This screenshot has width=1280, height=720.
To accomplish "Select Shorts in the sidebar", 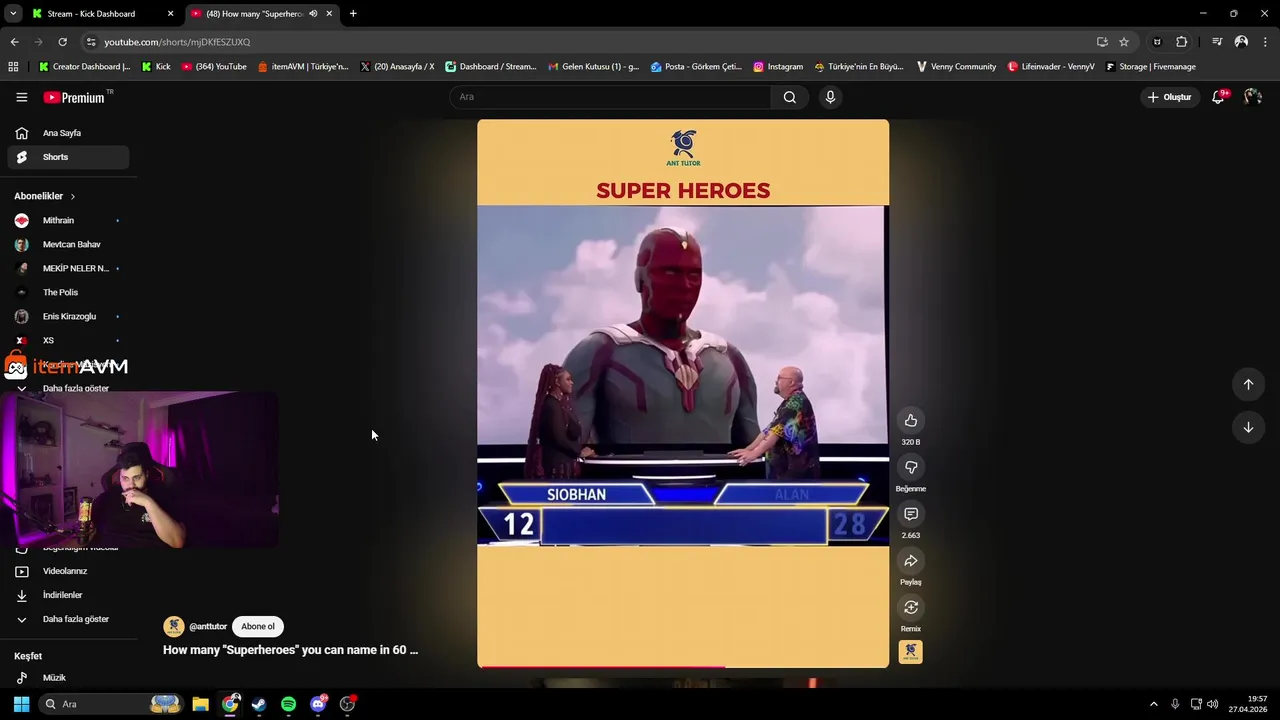I will point(68,157).
